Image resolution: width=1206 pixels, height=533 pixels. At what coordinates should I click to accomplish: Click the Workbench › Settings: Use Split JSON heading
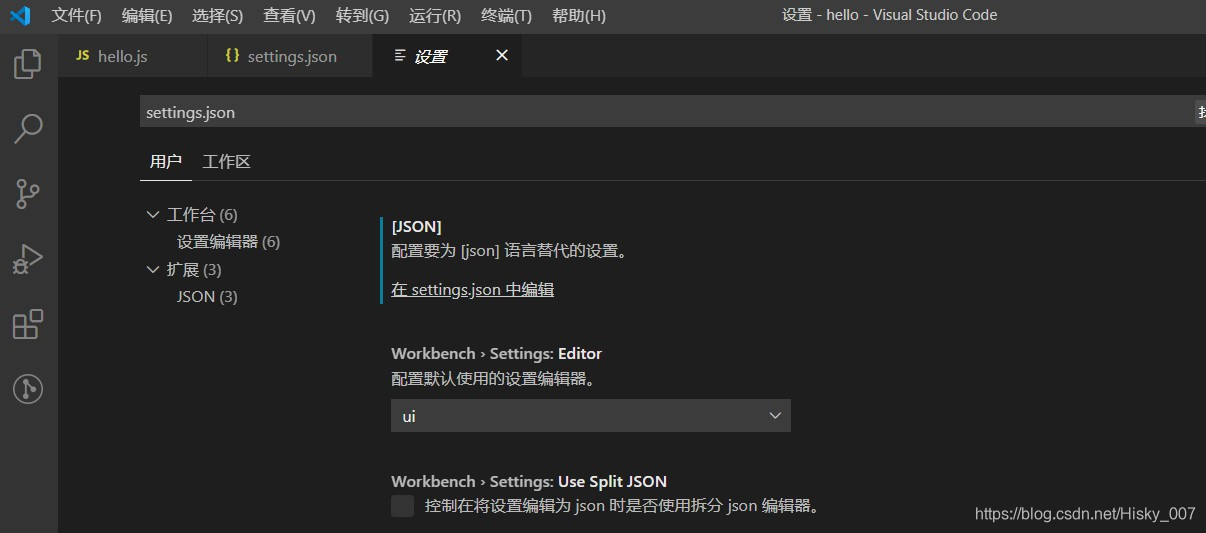click(529, 482)
